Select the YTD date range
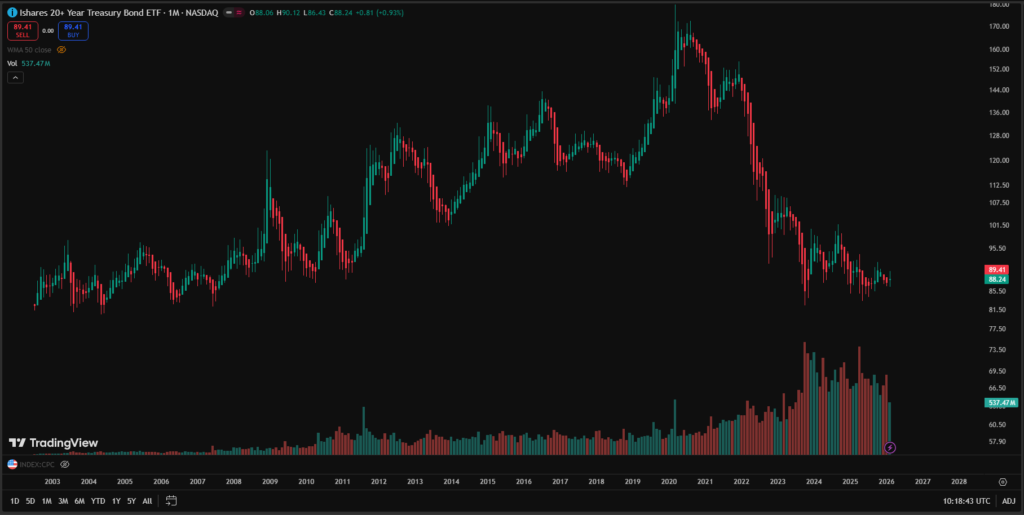Viewport: 1024px width, 515px height. [x=97, y=501]
